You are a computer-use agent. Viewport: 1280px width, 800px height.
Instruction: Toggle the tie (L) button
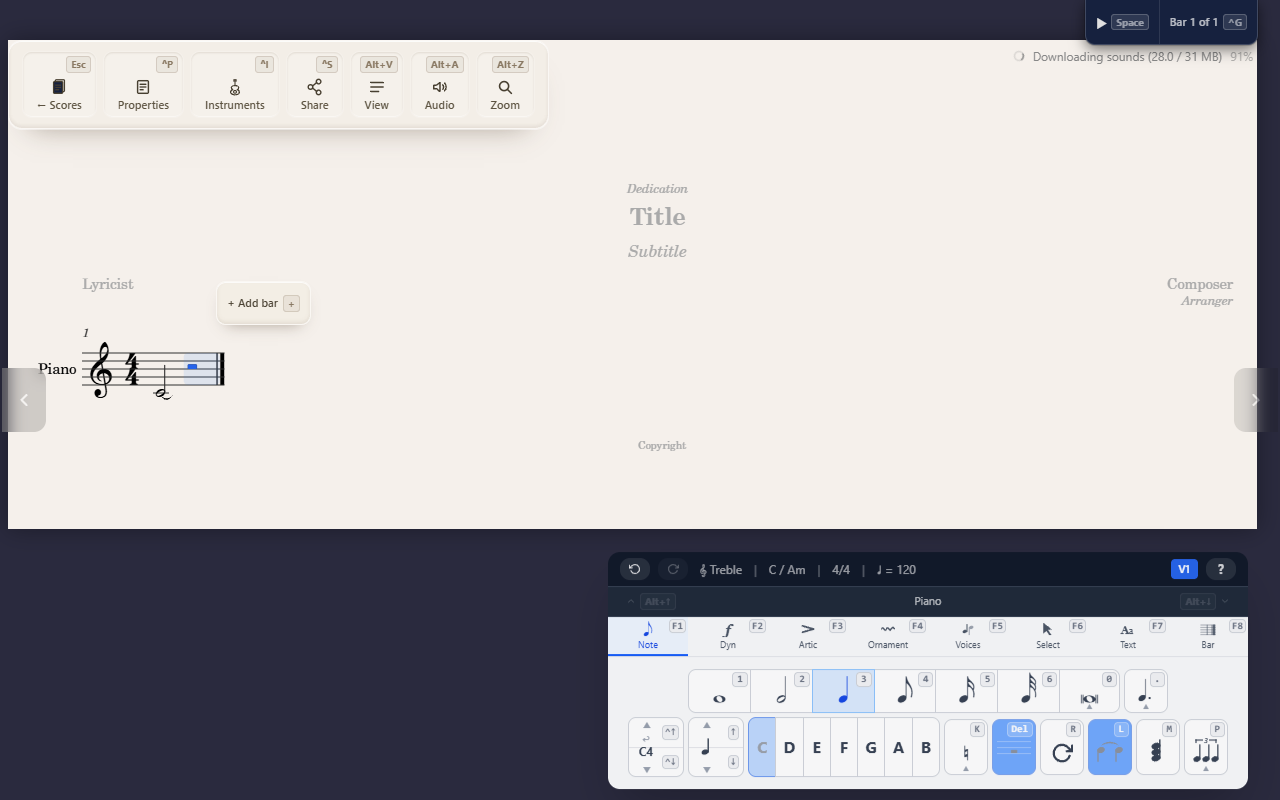pos(1110,747)
